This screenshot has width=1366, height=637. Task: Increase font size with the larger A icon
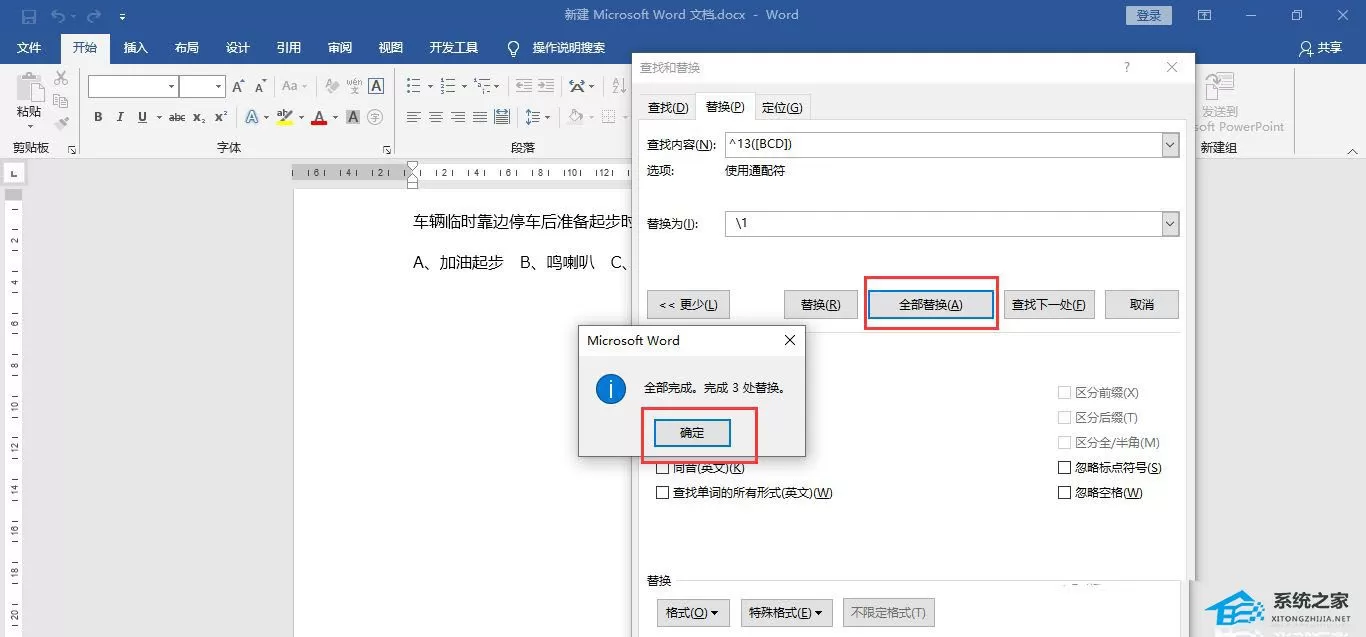(238, 87)
